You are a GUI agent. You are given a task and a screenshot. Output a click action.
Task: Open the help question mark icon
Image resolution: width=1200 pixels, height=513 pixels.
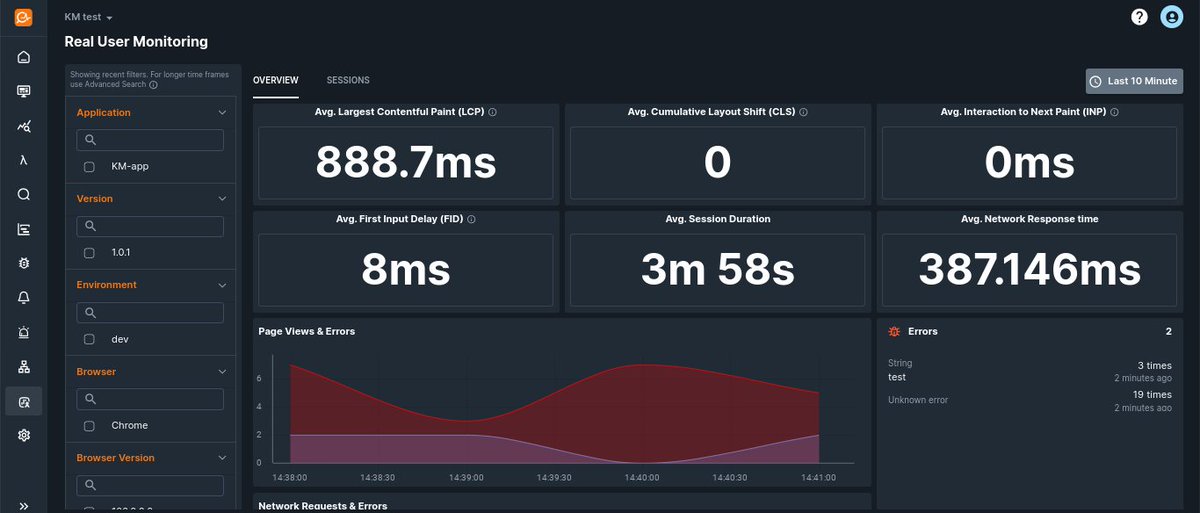click(1139, 17)
